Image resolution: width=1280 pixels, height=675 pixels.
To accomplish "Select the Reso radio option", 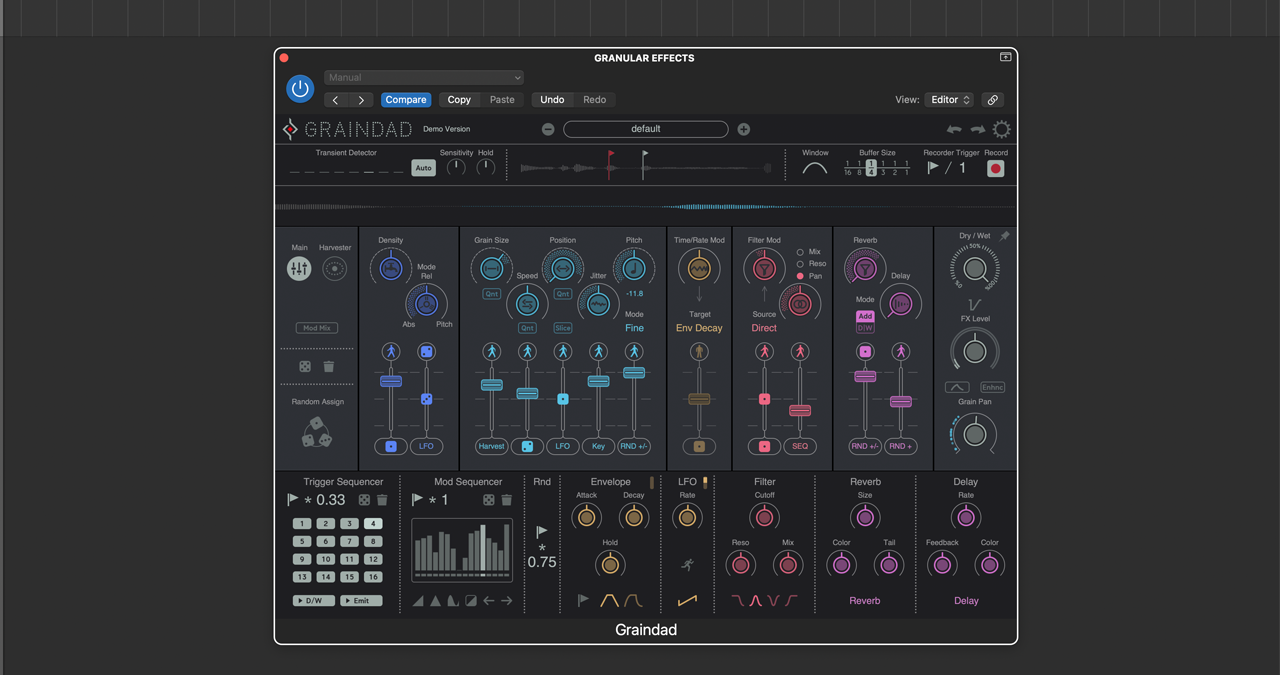I will 800,264.
